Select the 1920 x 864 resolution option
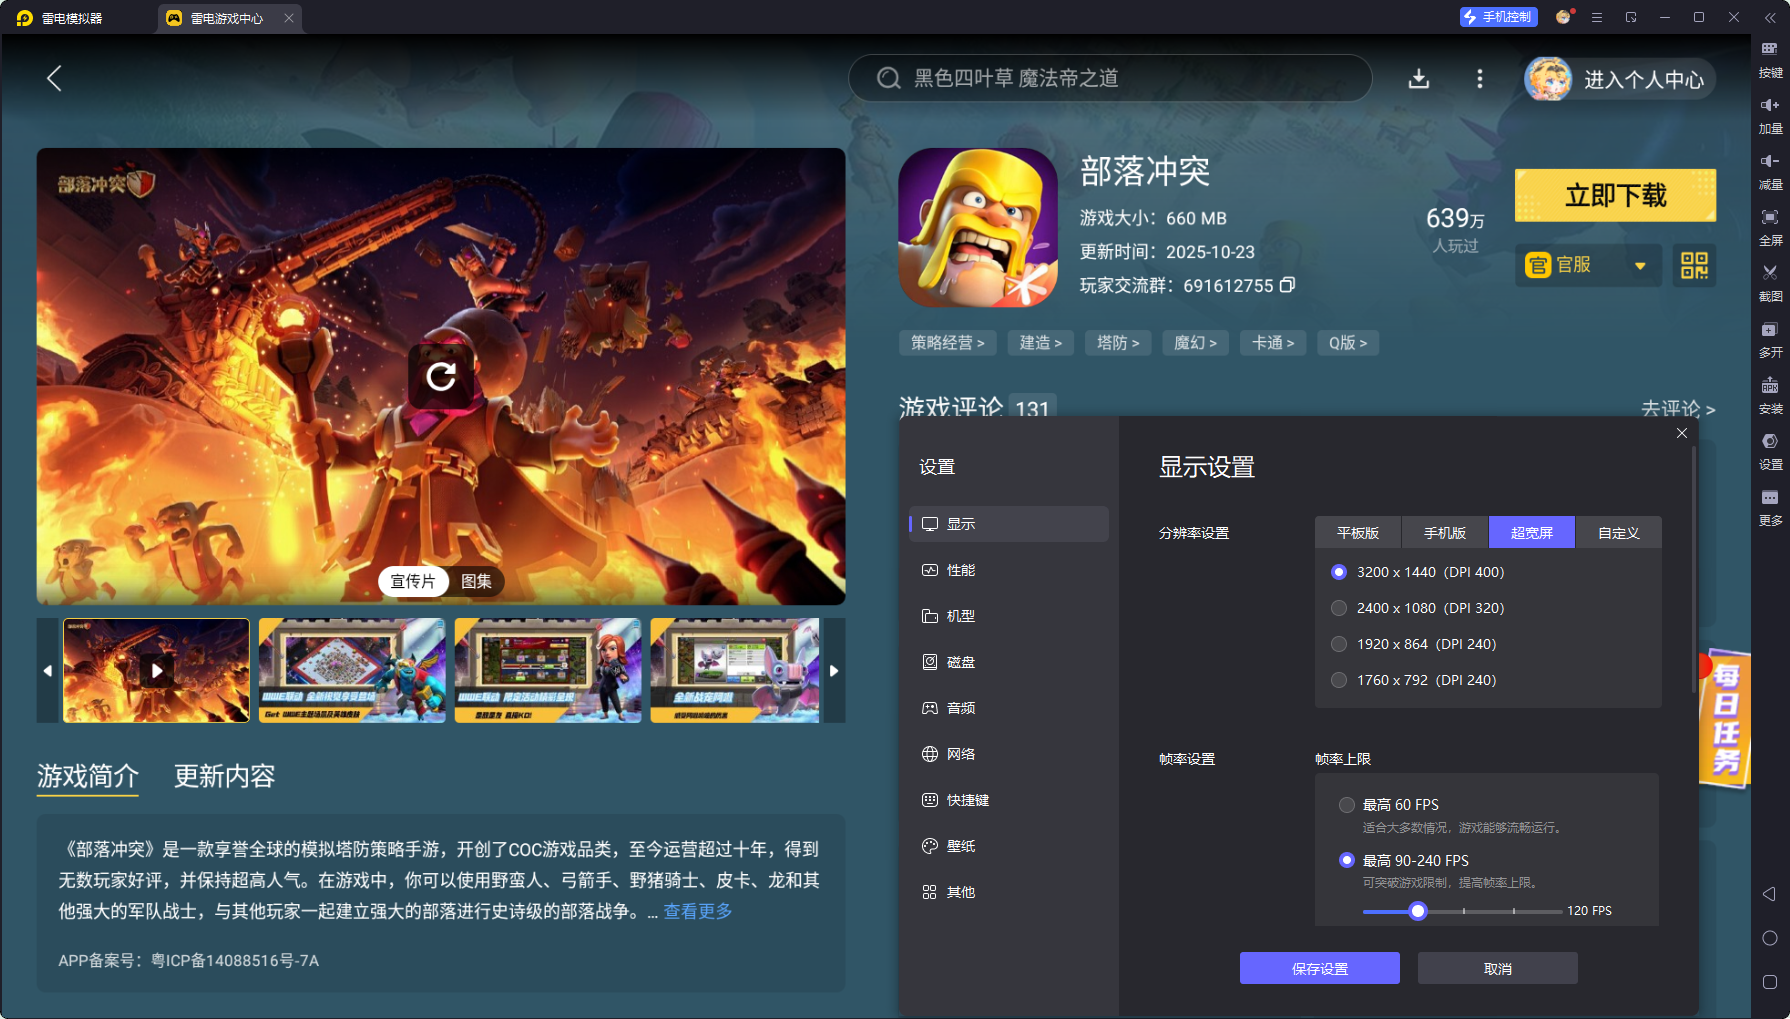The width and height of the screenshot is (1790, 1019). pos(1339,644)
